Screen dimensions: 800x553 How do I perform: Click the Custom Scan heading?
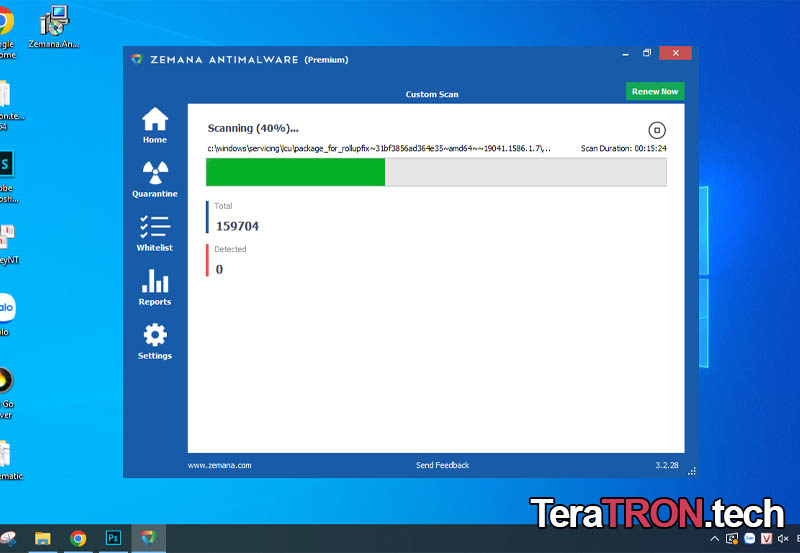(x=432, y=94)
